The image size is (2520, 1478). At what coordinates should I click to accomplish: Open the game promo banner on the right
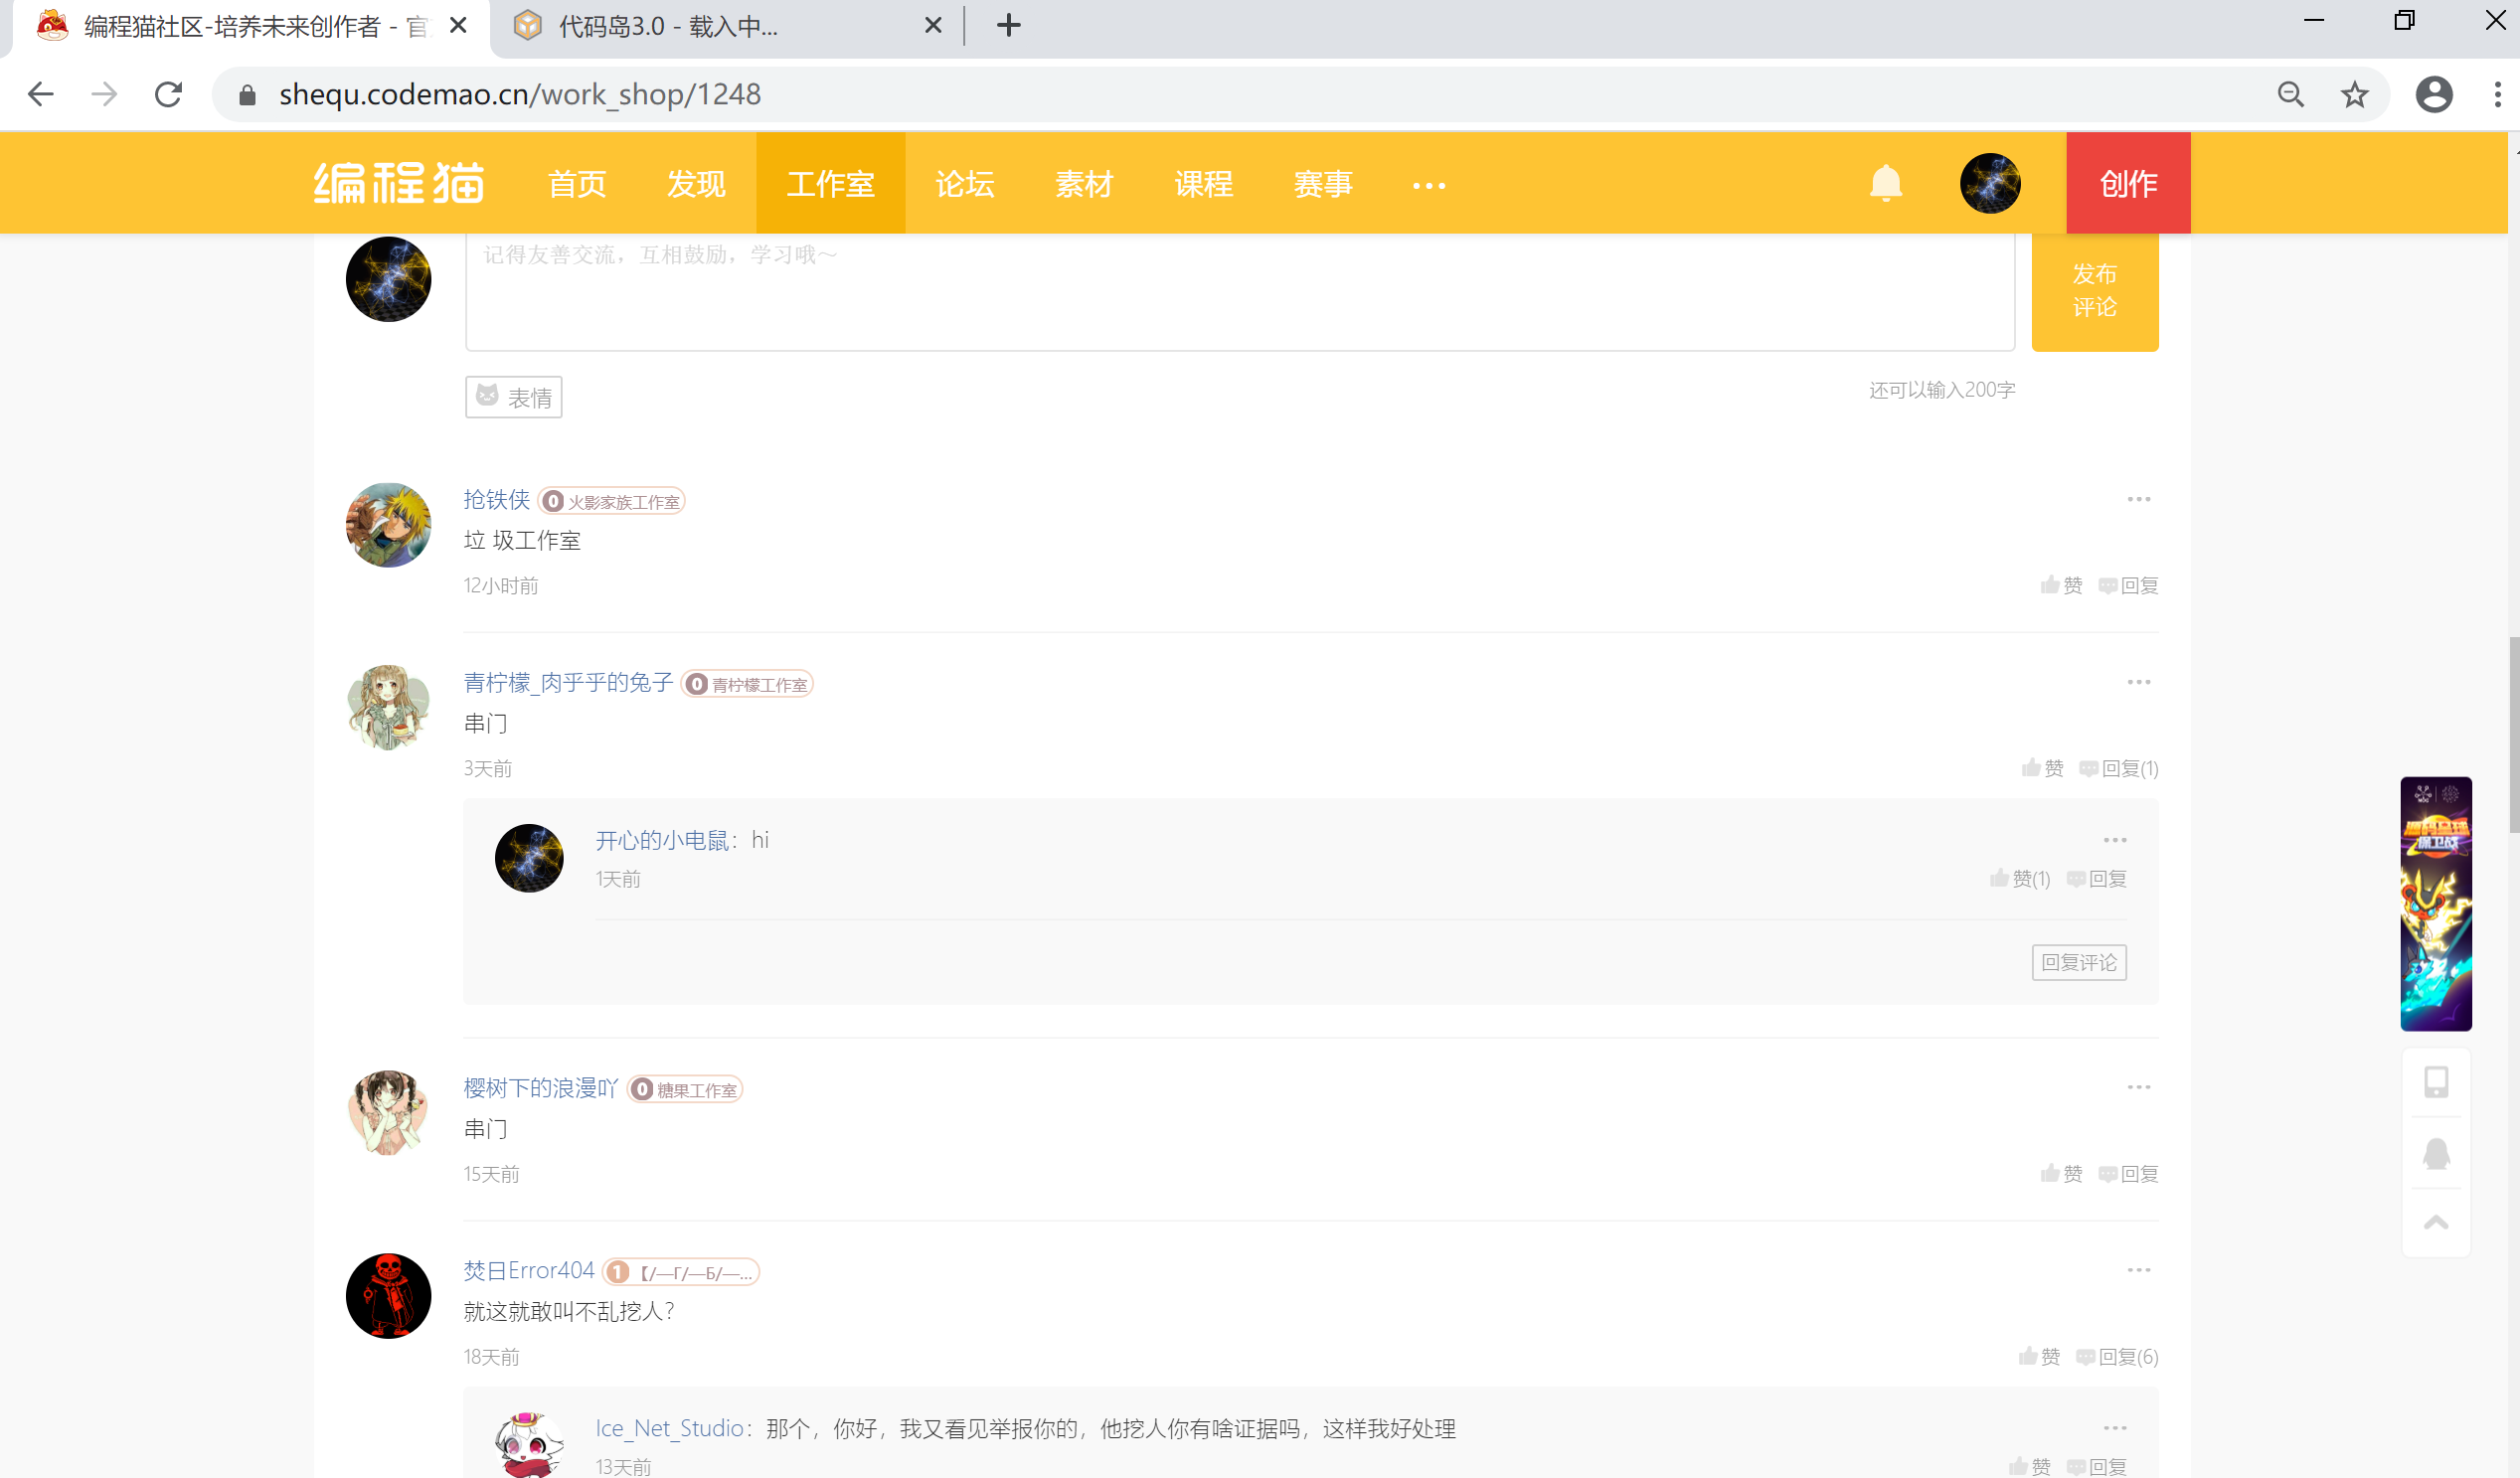(2436, 904)
